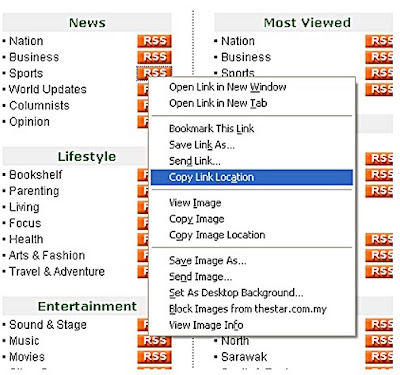Choose Send Image… from the menu
This screenshot has height=375, width=400.
point(252,277)
